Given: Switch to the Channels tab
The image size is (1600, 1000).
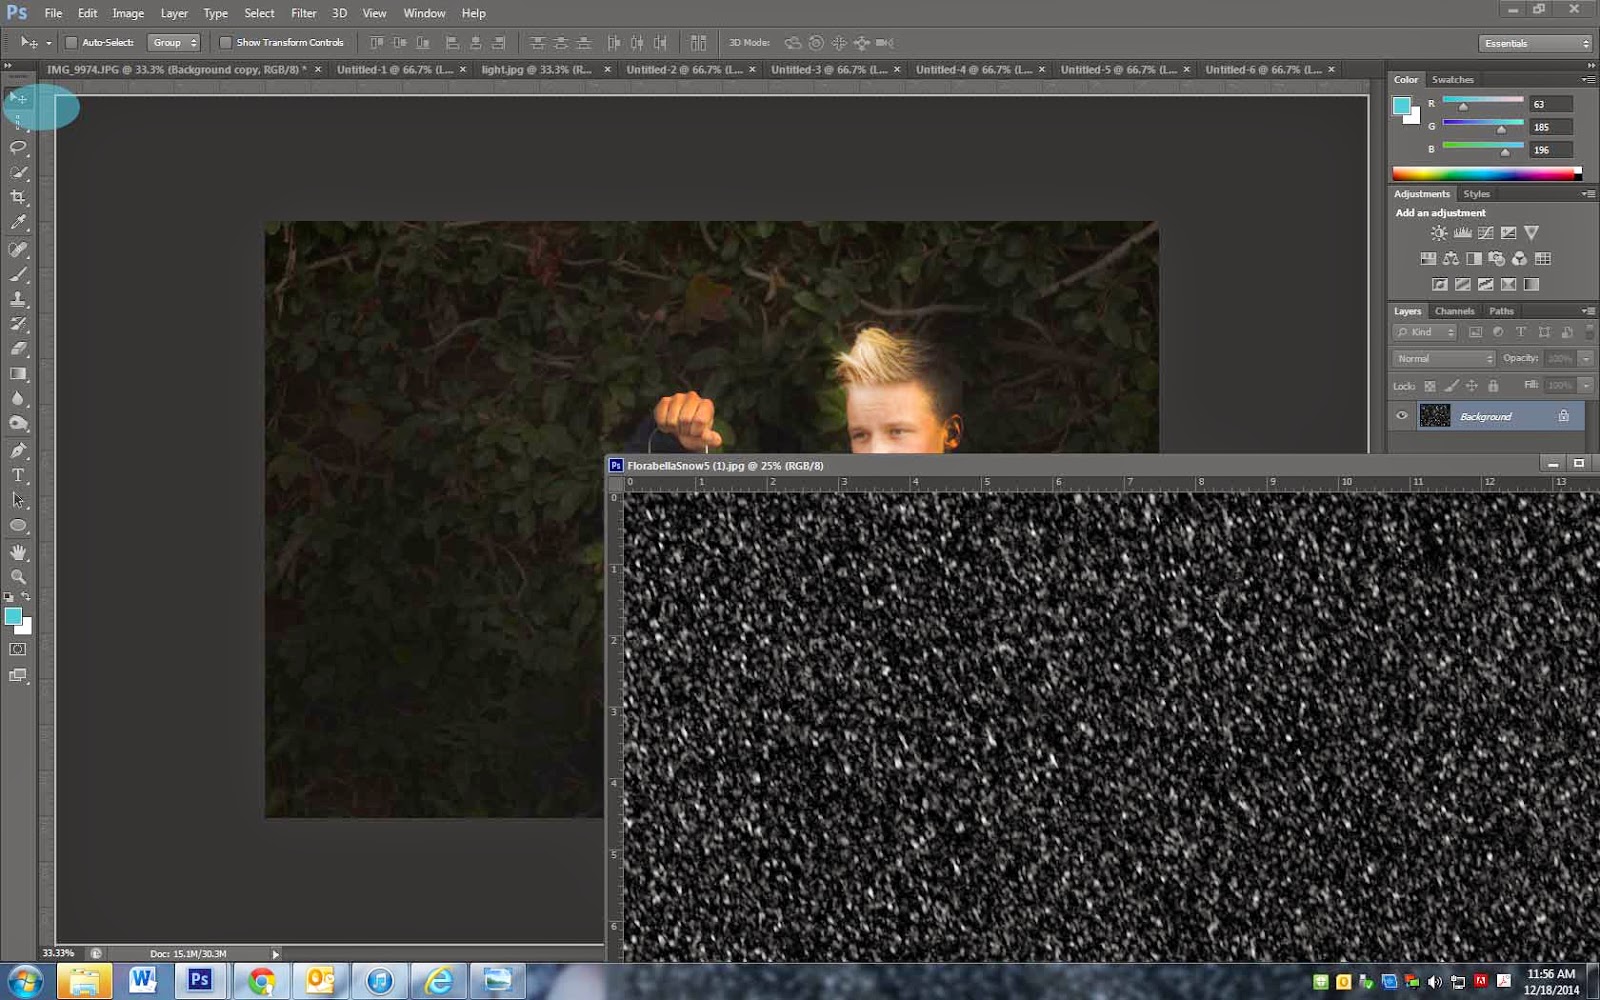Looking at the screenshot, I should [x=1454, y=311].
